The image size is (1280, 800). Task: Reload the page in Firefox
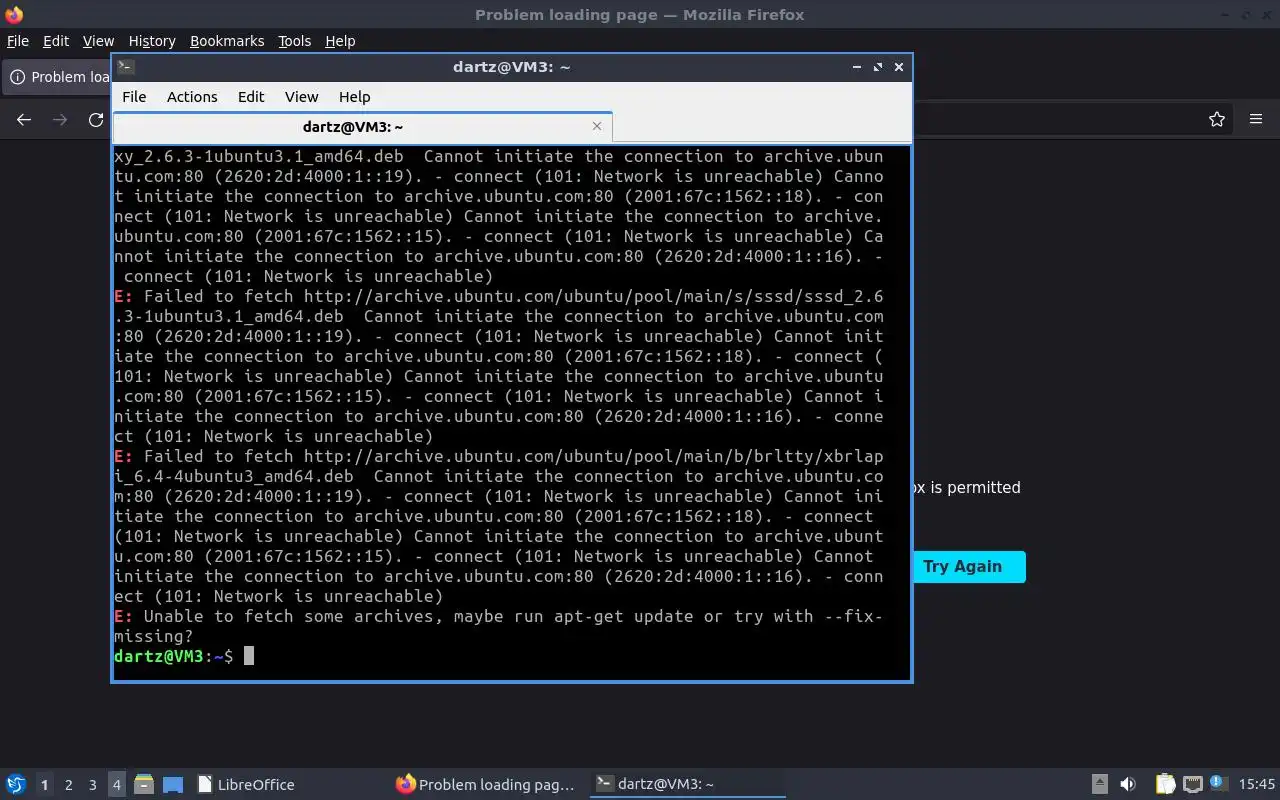pos(96,119)
